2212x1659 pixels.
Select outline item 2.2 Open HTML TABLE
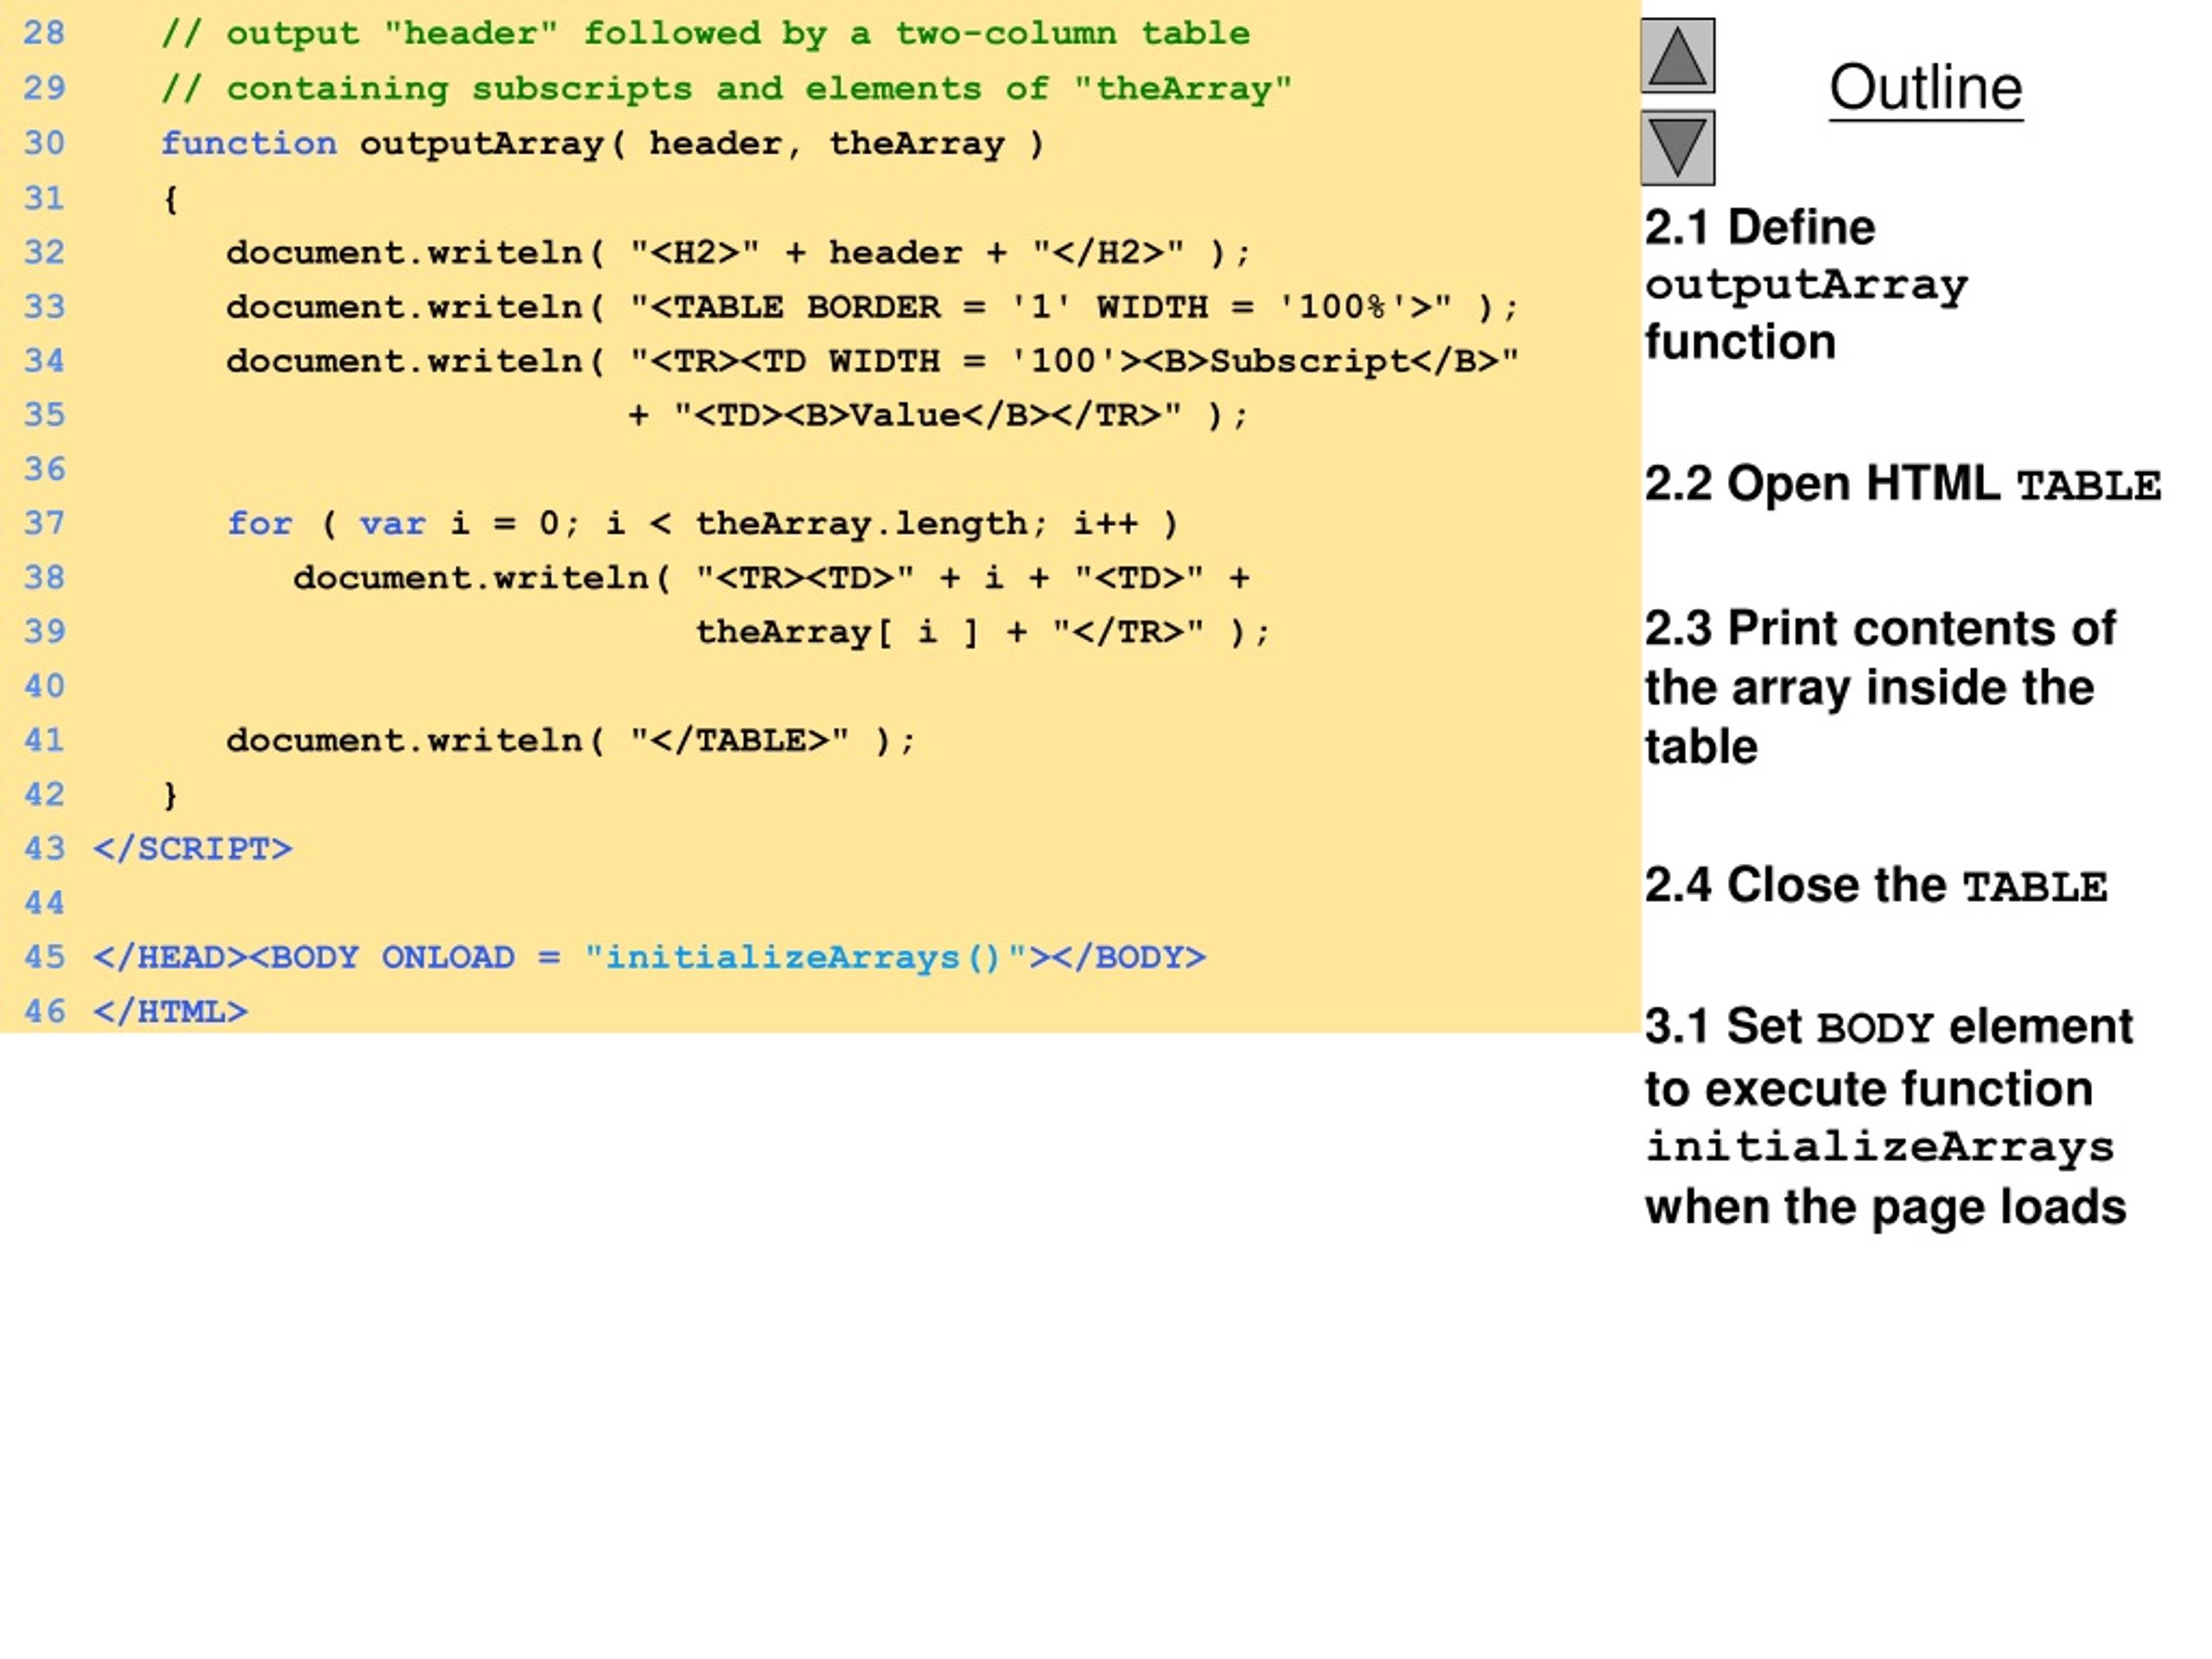(x=1902, y=484)
